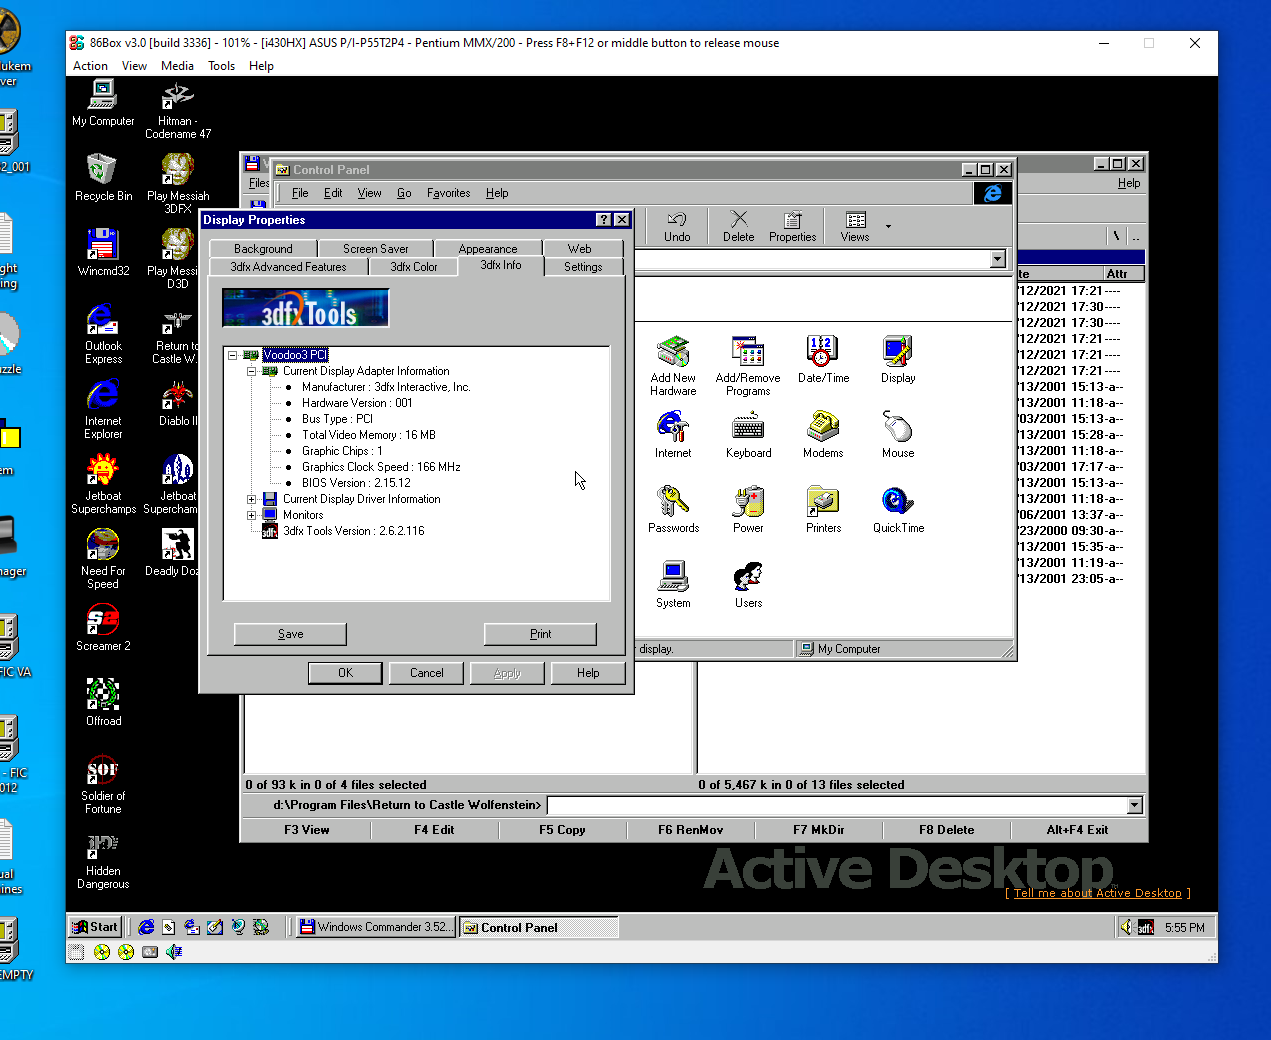
Task: Open the Recycle Bin icon
Action: (103, 178)
